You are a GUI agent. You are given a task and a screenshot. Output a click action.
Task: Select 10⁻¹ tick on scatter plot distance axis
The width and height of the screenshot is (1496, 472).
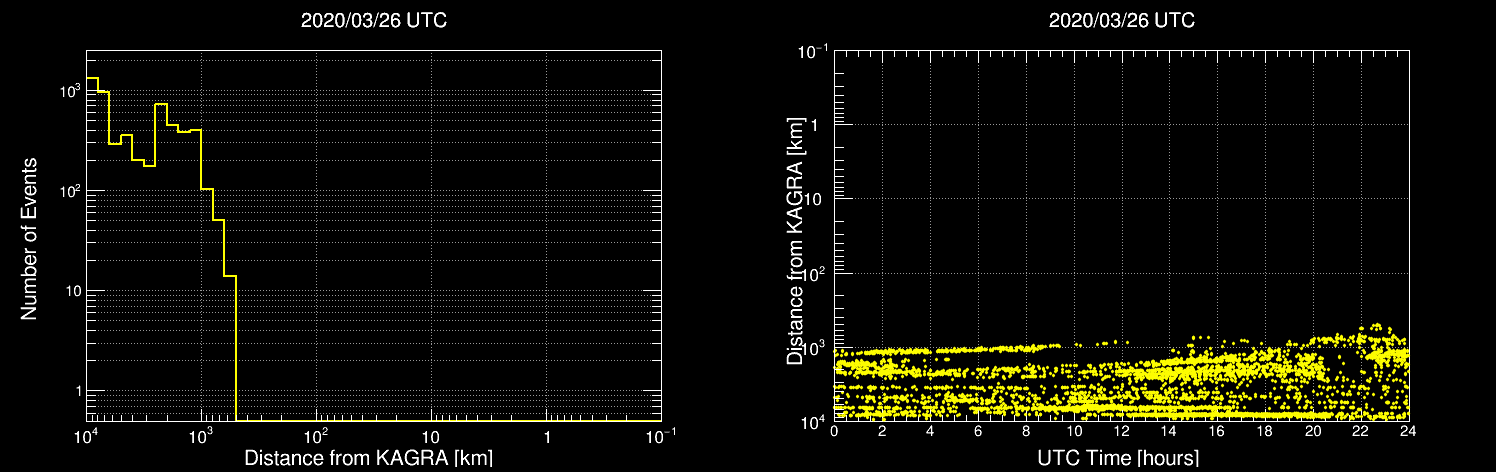coord(812,49)
